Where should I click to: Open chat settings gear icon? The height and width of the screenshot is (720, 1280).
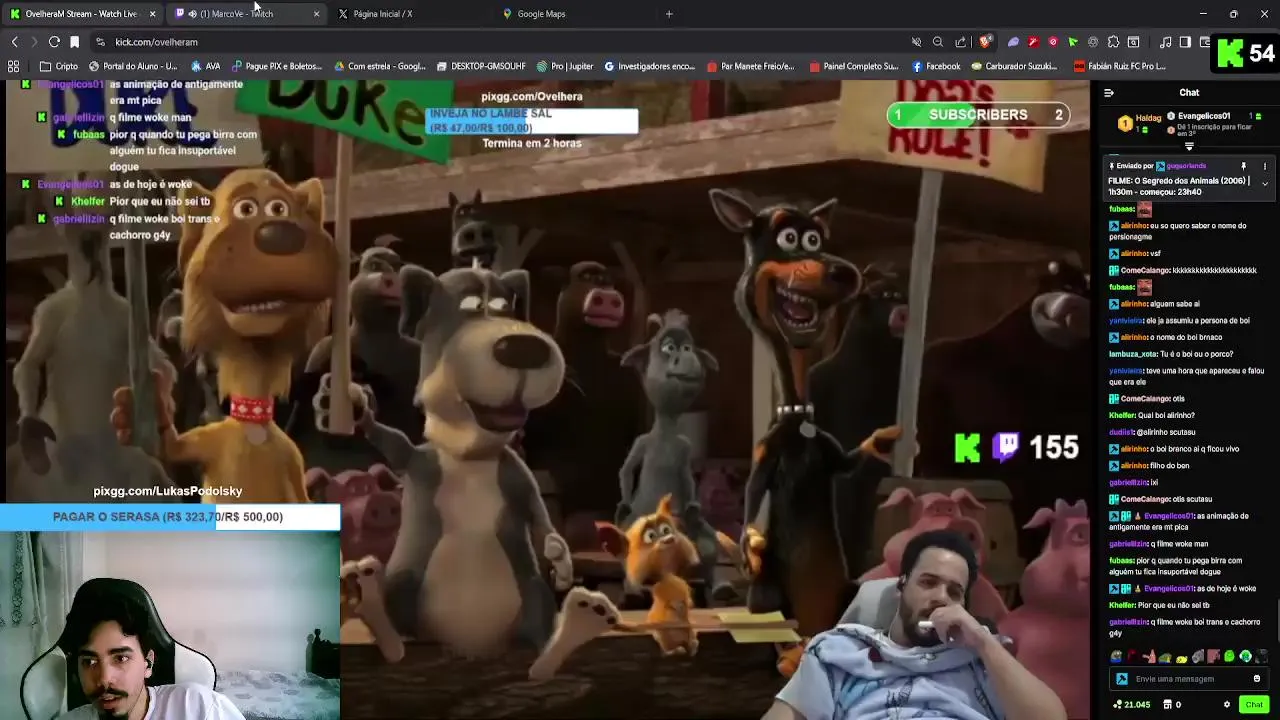coord(1227,704)
